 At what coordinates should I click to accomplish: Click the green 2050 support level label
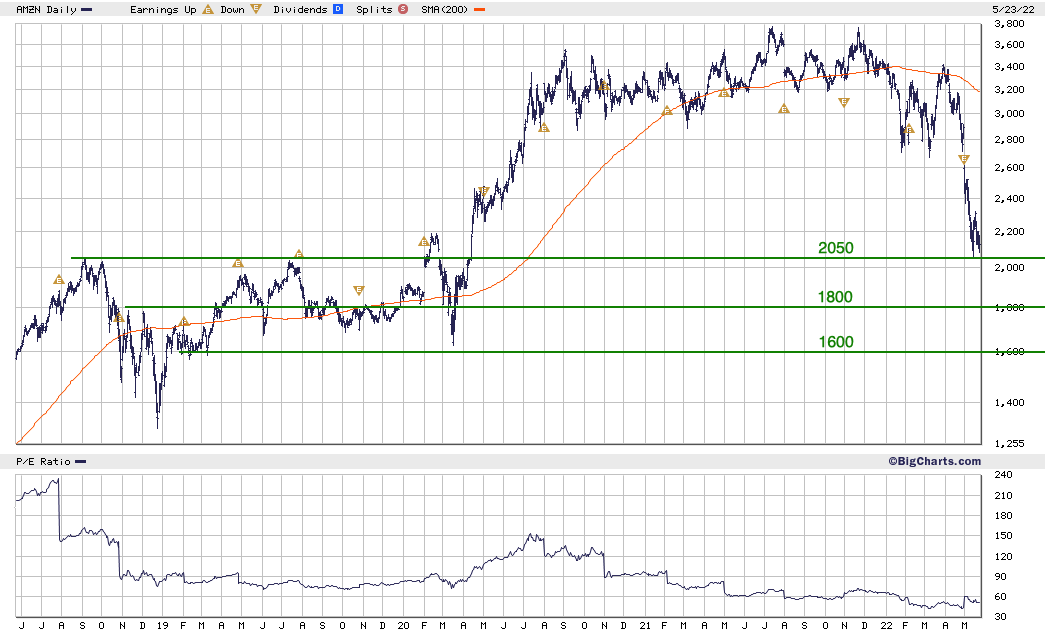pos(836,248)
